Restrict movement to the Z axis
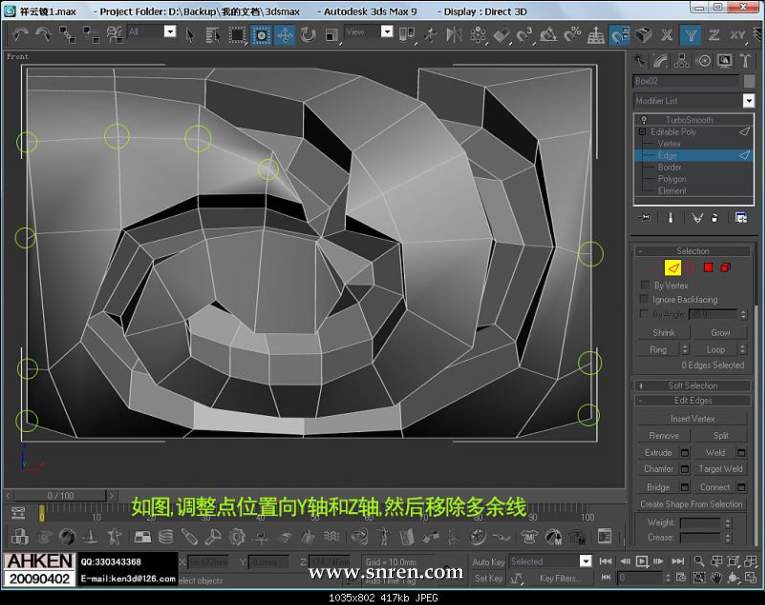765x605 pixels. [714, 35]
